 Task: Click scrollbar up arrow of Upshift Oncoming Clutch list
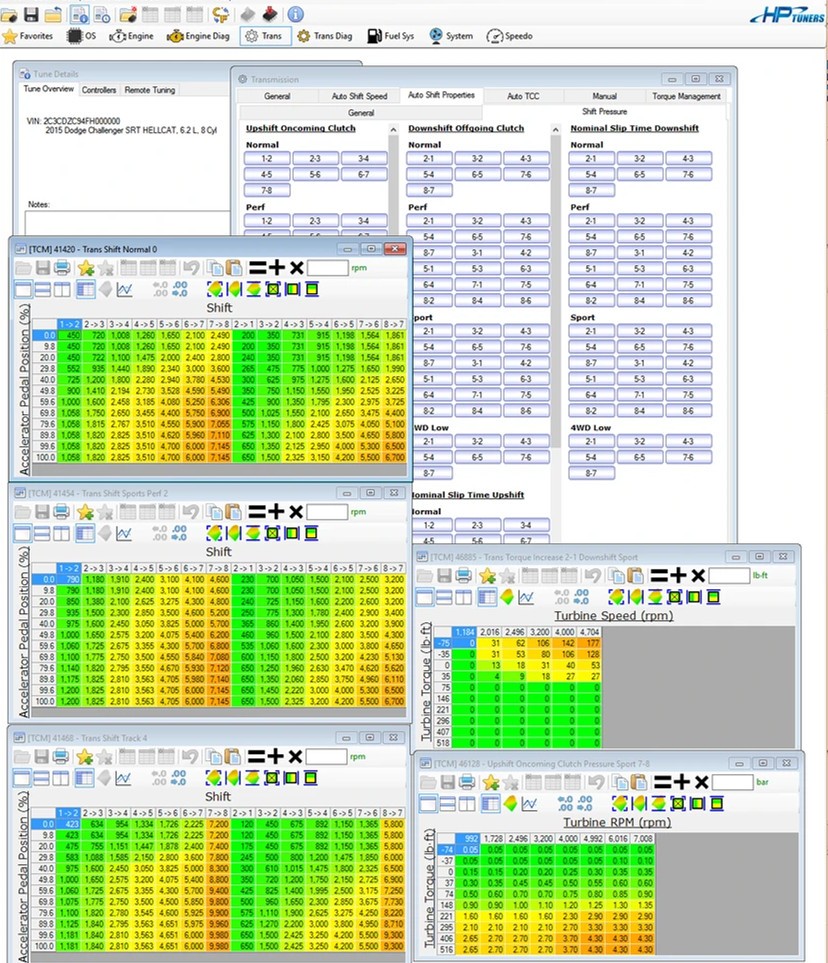point(394,130)
